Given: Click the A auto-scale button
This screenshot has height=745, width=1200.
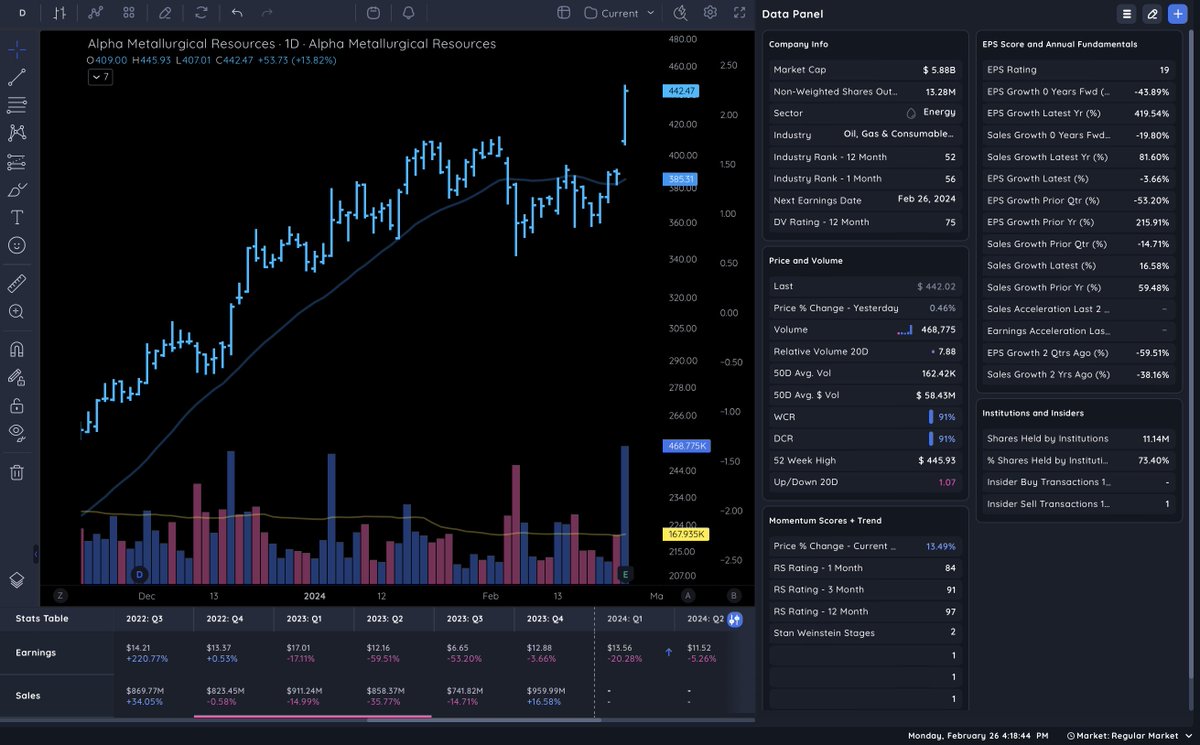Looking at the screenshot, I should tap(688, 595).
